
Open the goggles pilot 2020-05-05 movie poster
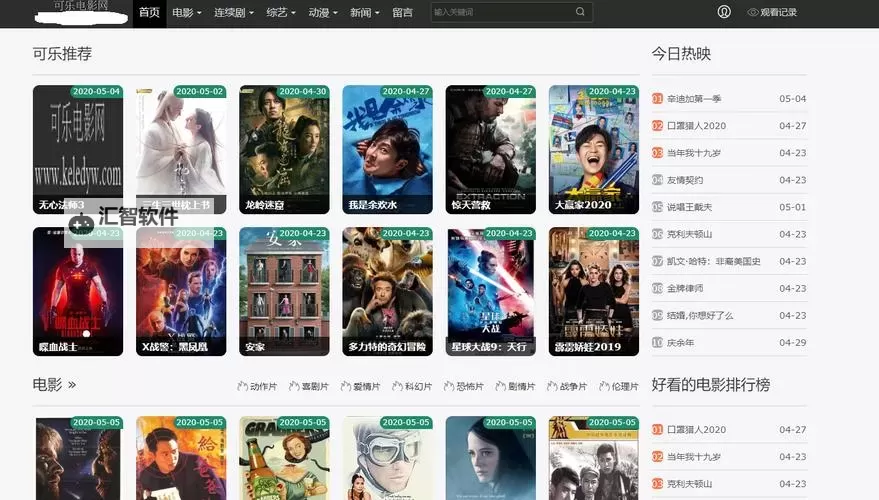[x=387, y=458]
